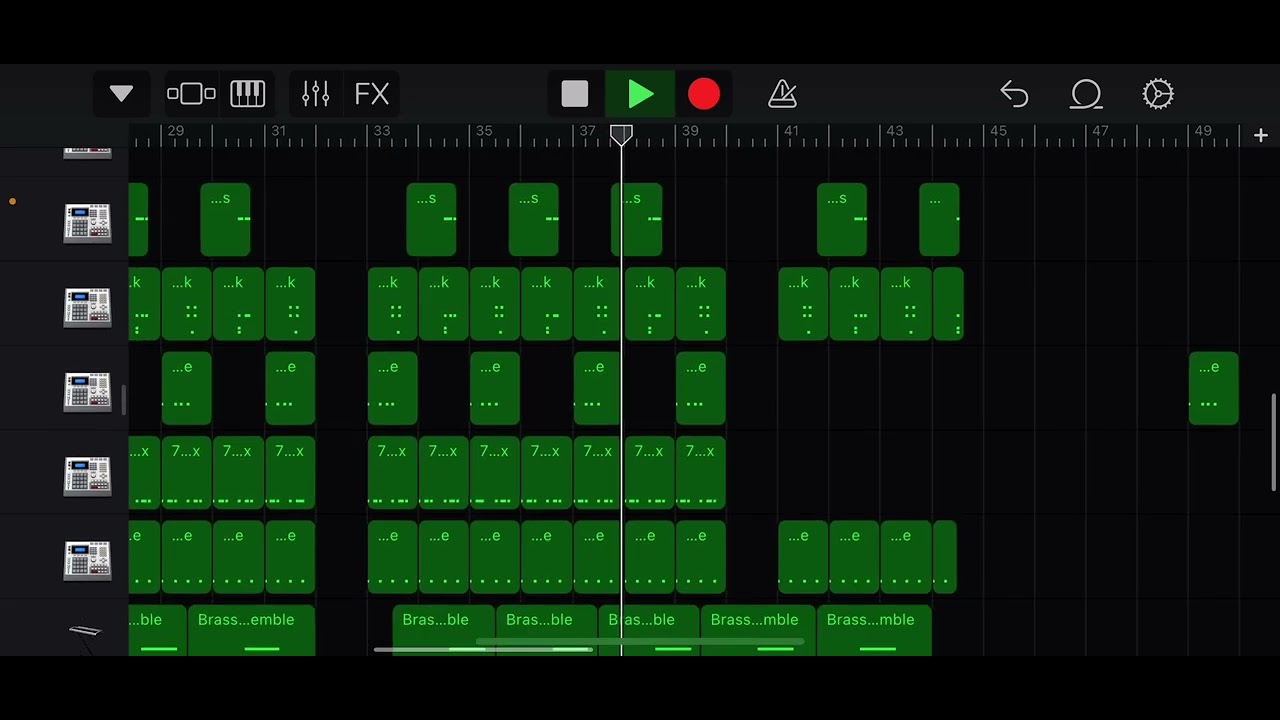Select the ...k region starting at bar 39

[x=700, y=304]
